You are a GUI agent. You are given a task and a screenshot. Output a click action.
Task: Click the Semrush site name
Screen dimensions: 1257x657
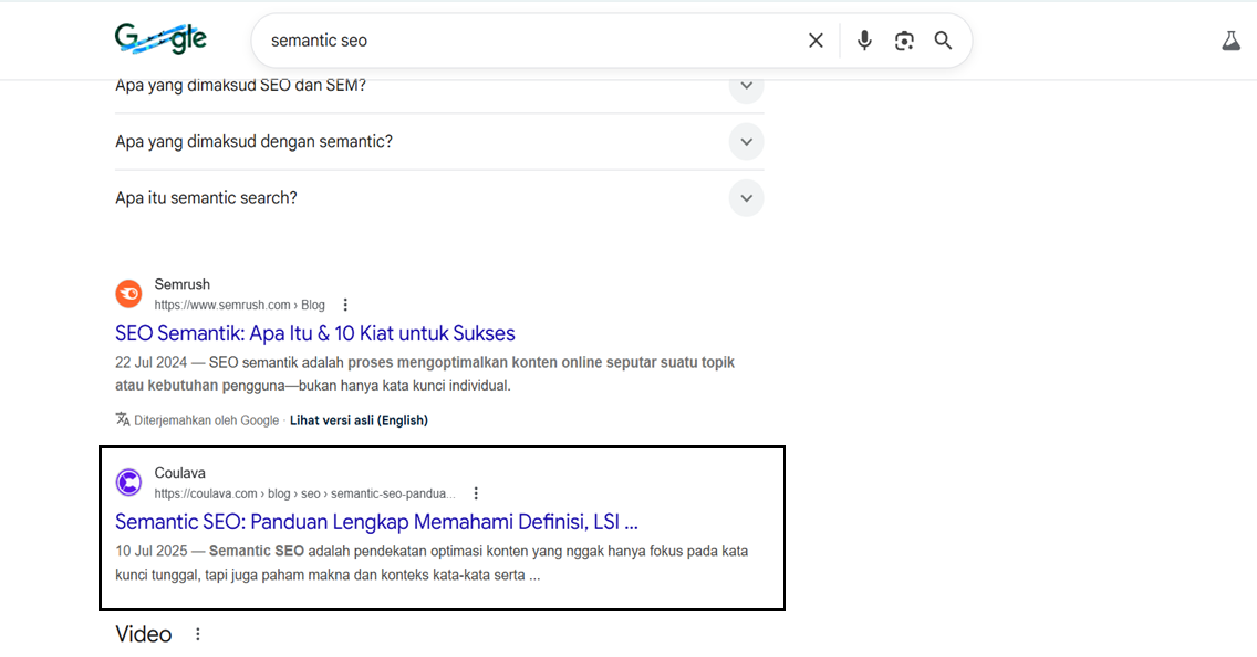pyautogui.click(x=182, y=284)
